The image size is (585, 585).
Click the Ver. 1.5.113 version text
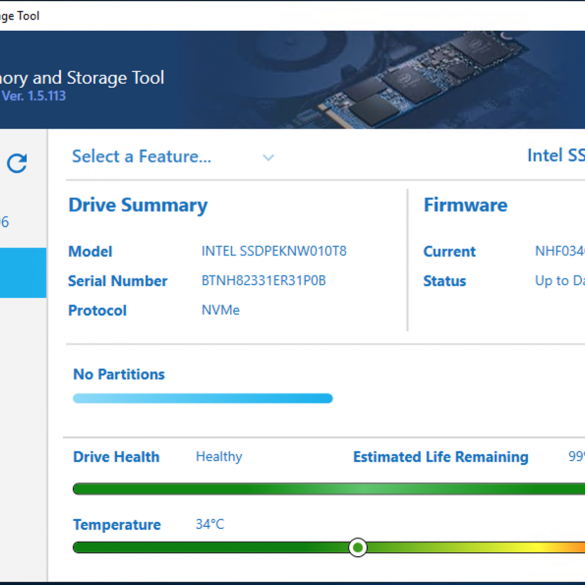[34, 96]
